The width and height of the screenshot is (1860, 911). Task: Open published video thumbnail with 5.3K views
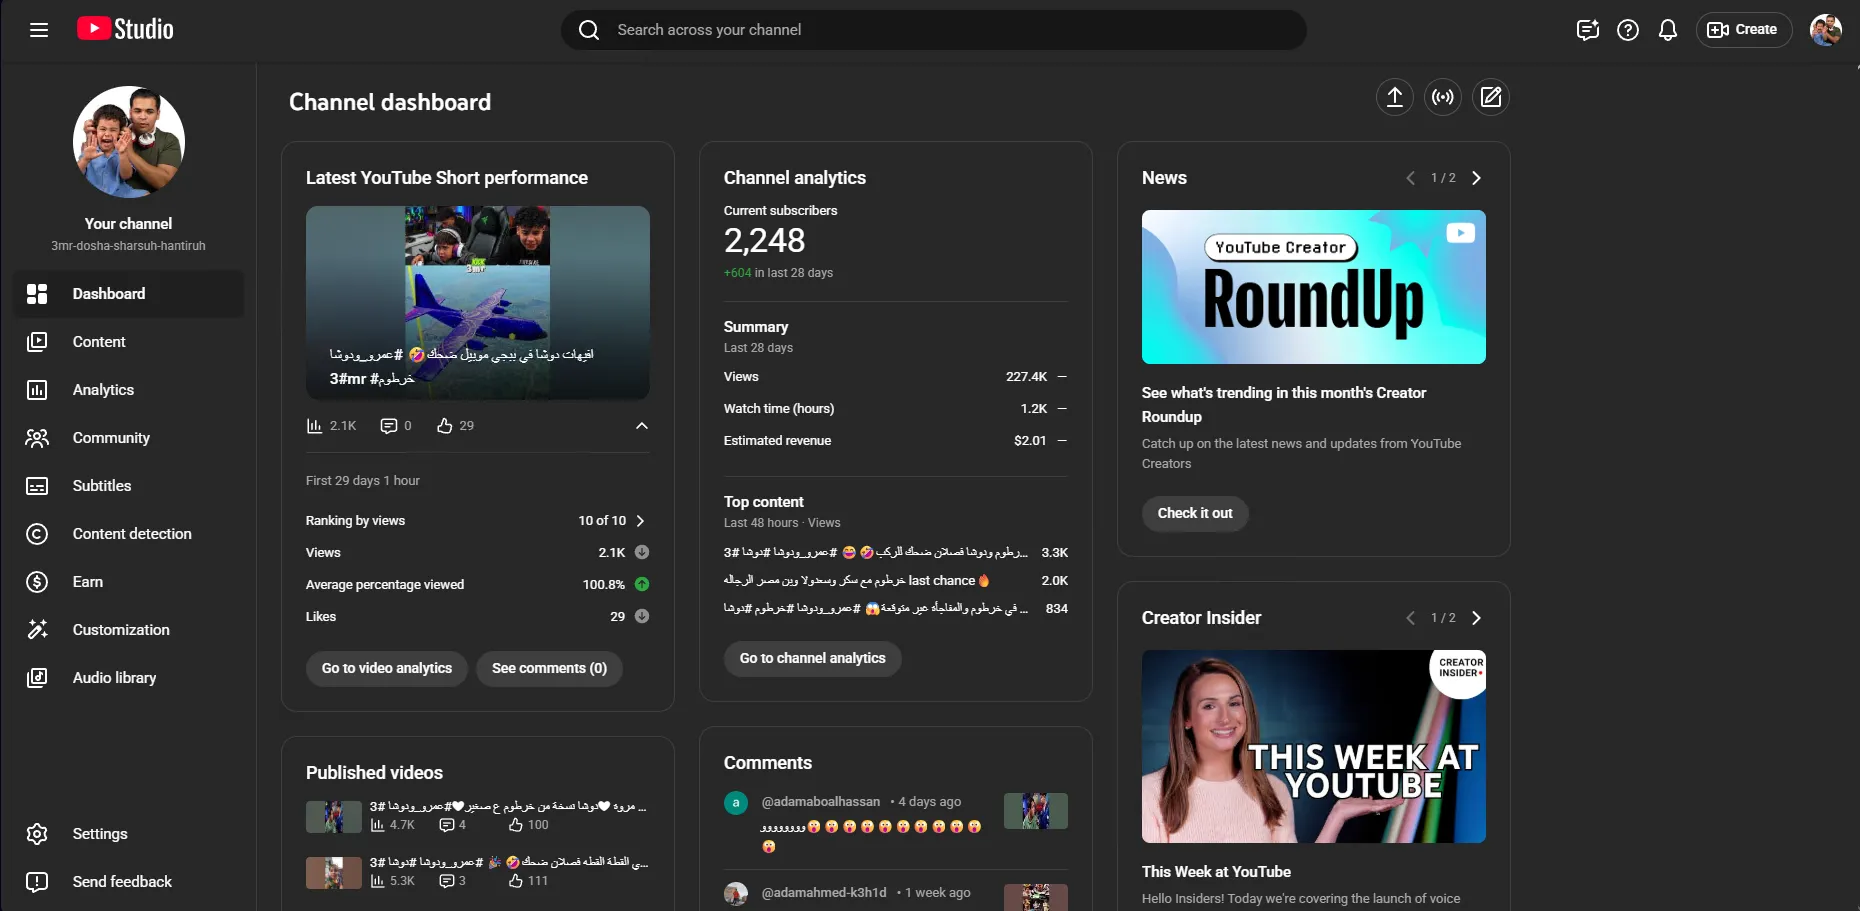tap(334, 872)
